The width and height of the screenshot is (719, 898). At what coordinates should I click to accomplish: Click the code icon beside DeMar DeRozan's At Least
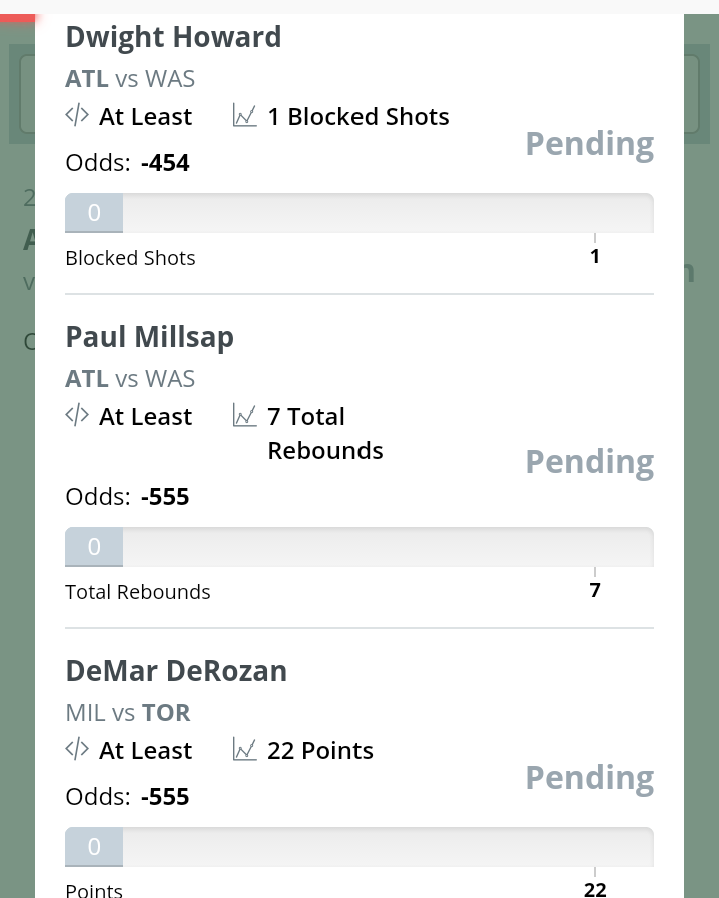[77, 749]
